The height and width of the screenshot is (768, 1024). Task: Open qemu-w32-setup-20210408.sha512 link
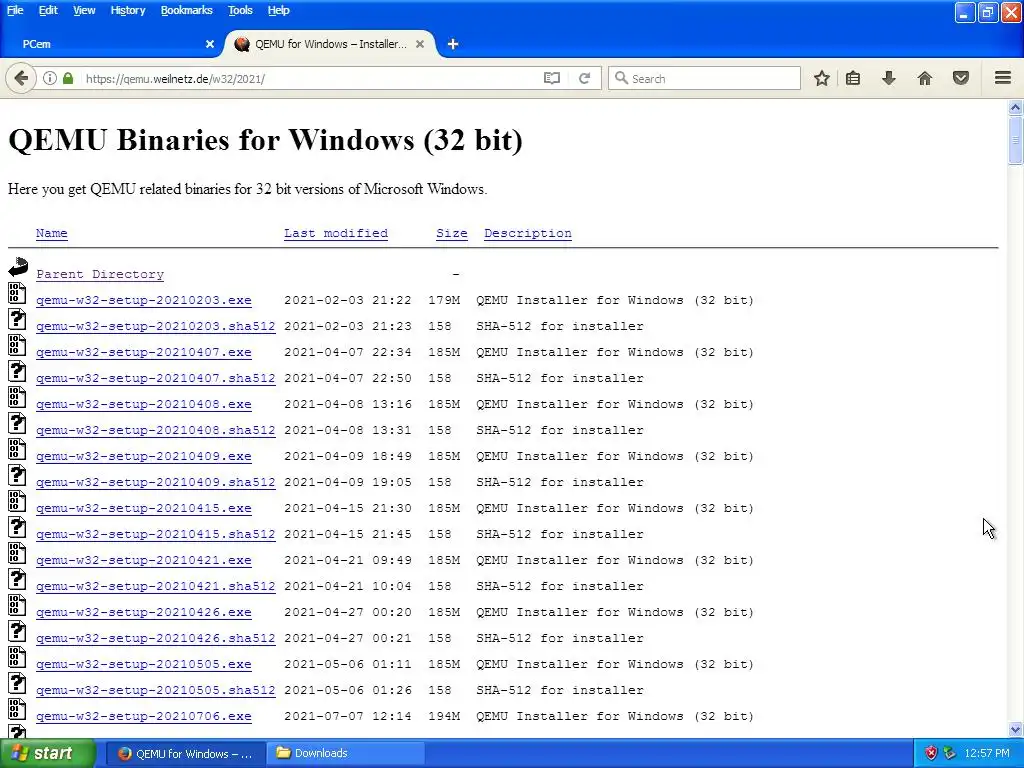click(x=155, y=430)
